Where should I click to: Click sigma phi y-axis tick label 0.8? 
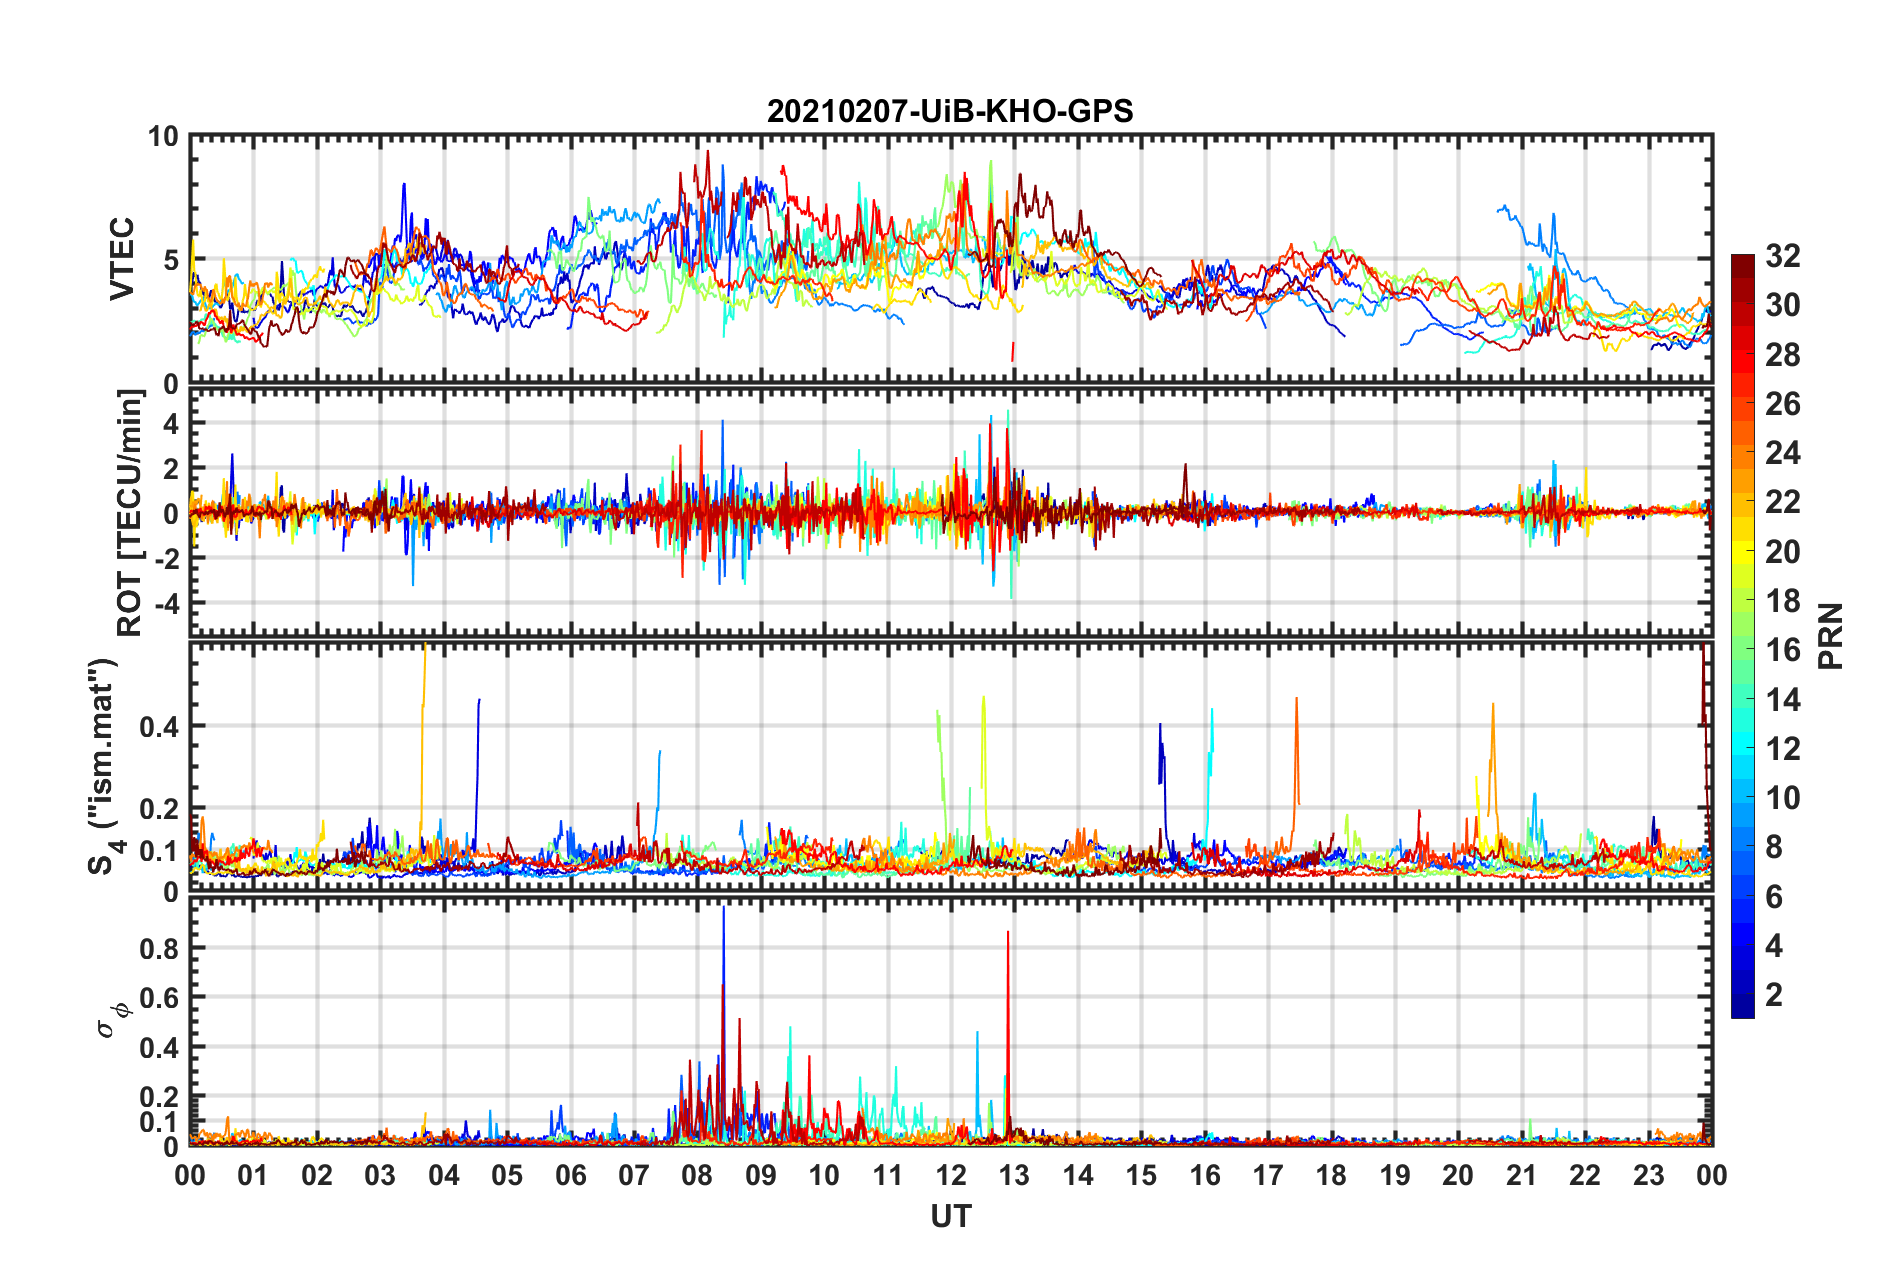pyautogui.click(x=160, y=948)
